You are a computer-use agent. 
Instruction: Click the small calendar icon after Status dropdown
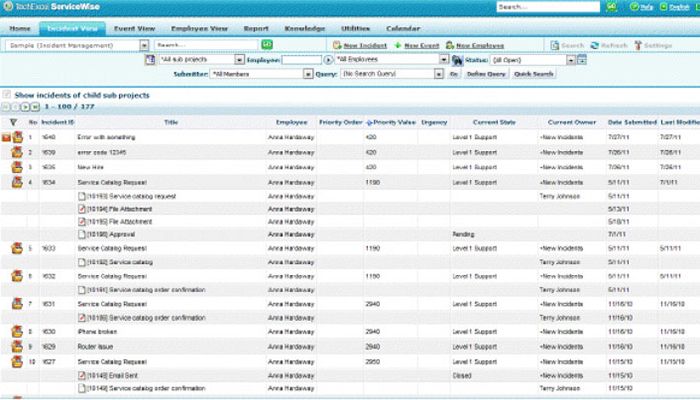point(581,59)
